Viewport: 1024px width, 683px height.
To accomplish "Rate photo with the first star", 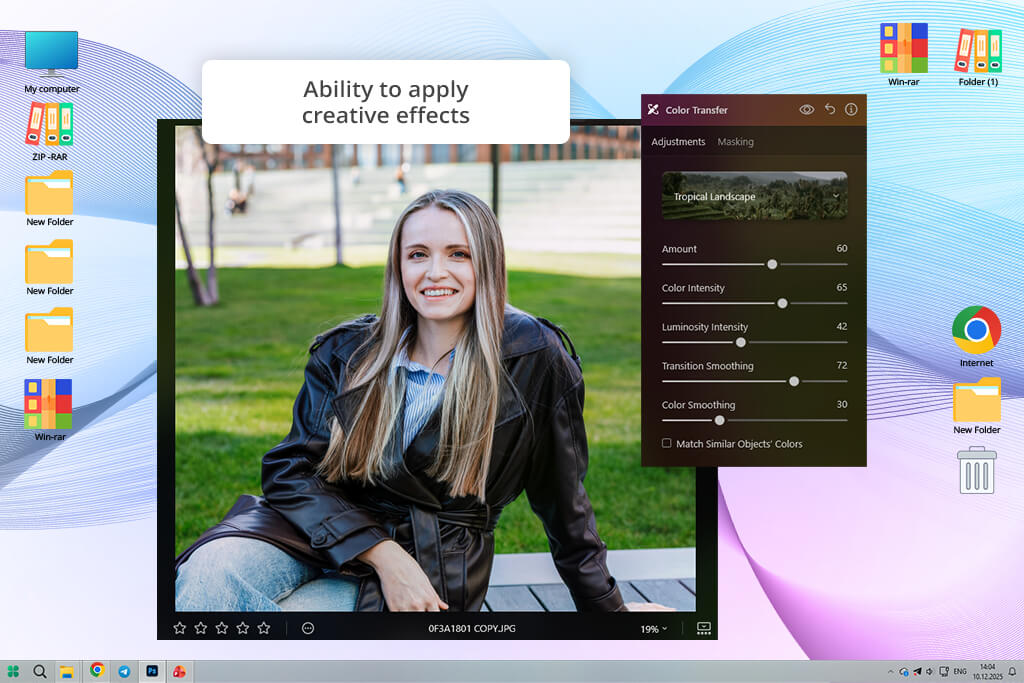I will 180,628.
